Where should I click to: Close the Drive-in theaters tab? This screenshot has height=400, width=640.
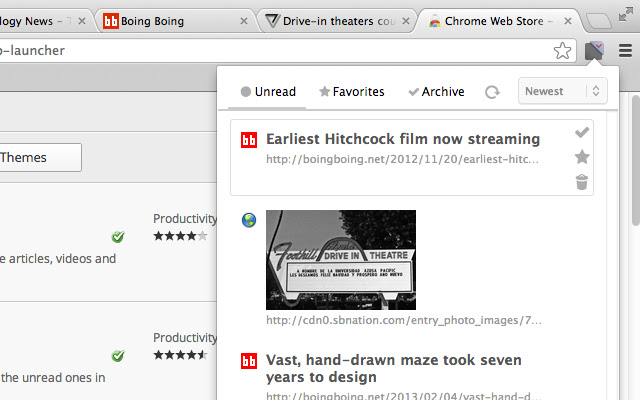tap(405, 21)
